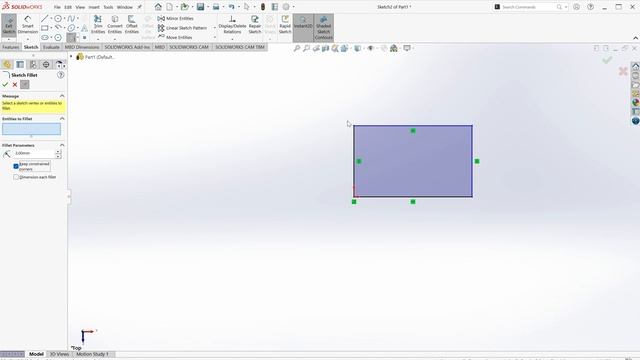The height and width of the screenshot is (360, 640).
Task: Open the Save dropdown arrow
Action: pos(208,7)
